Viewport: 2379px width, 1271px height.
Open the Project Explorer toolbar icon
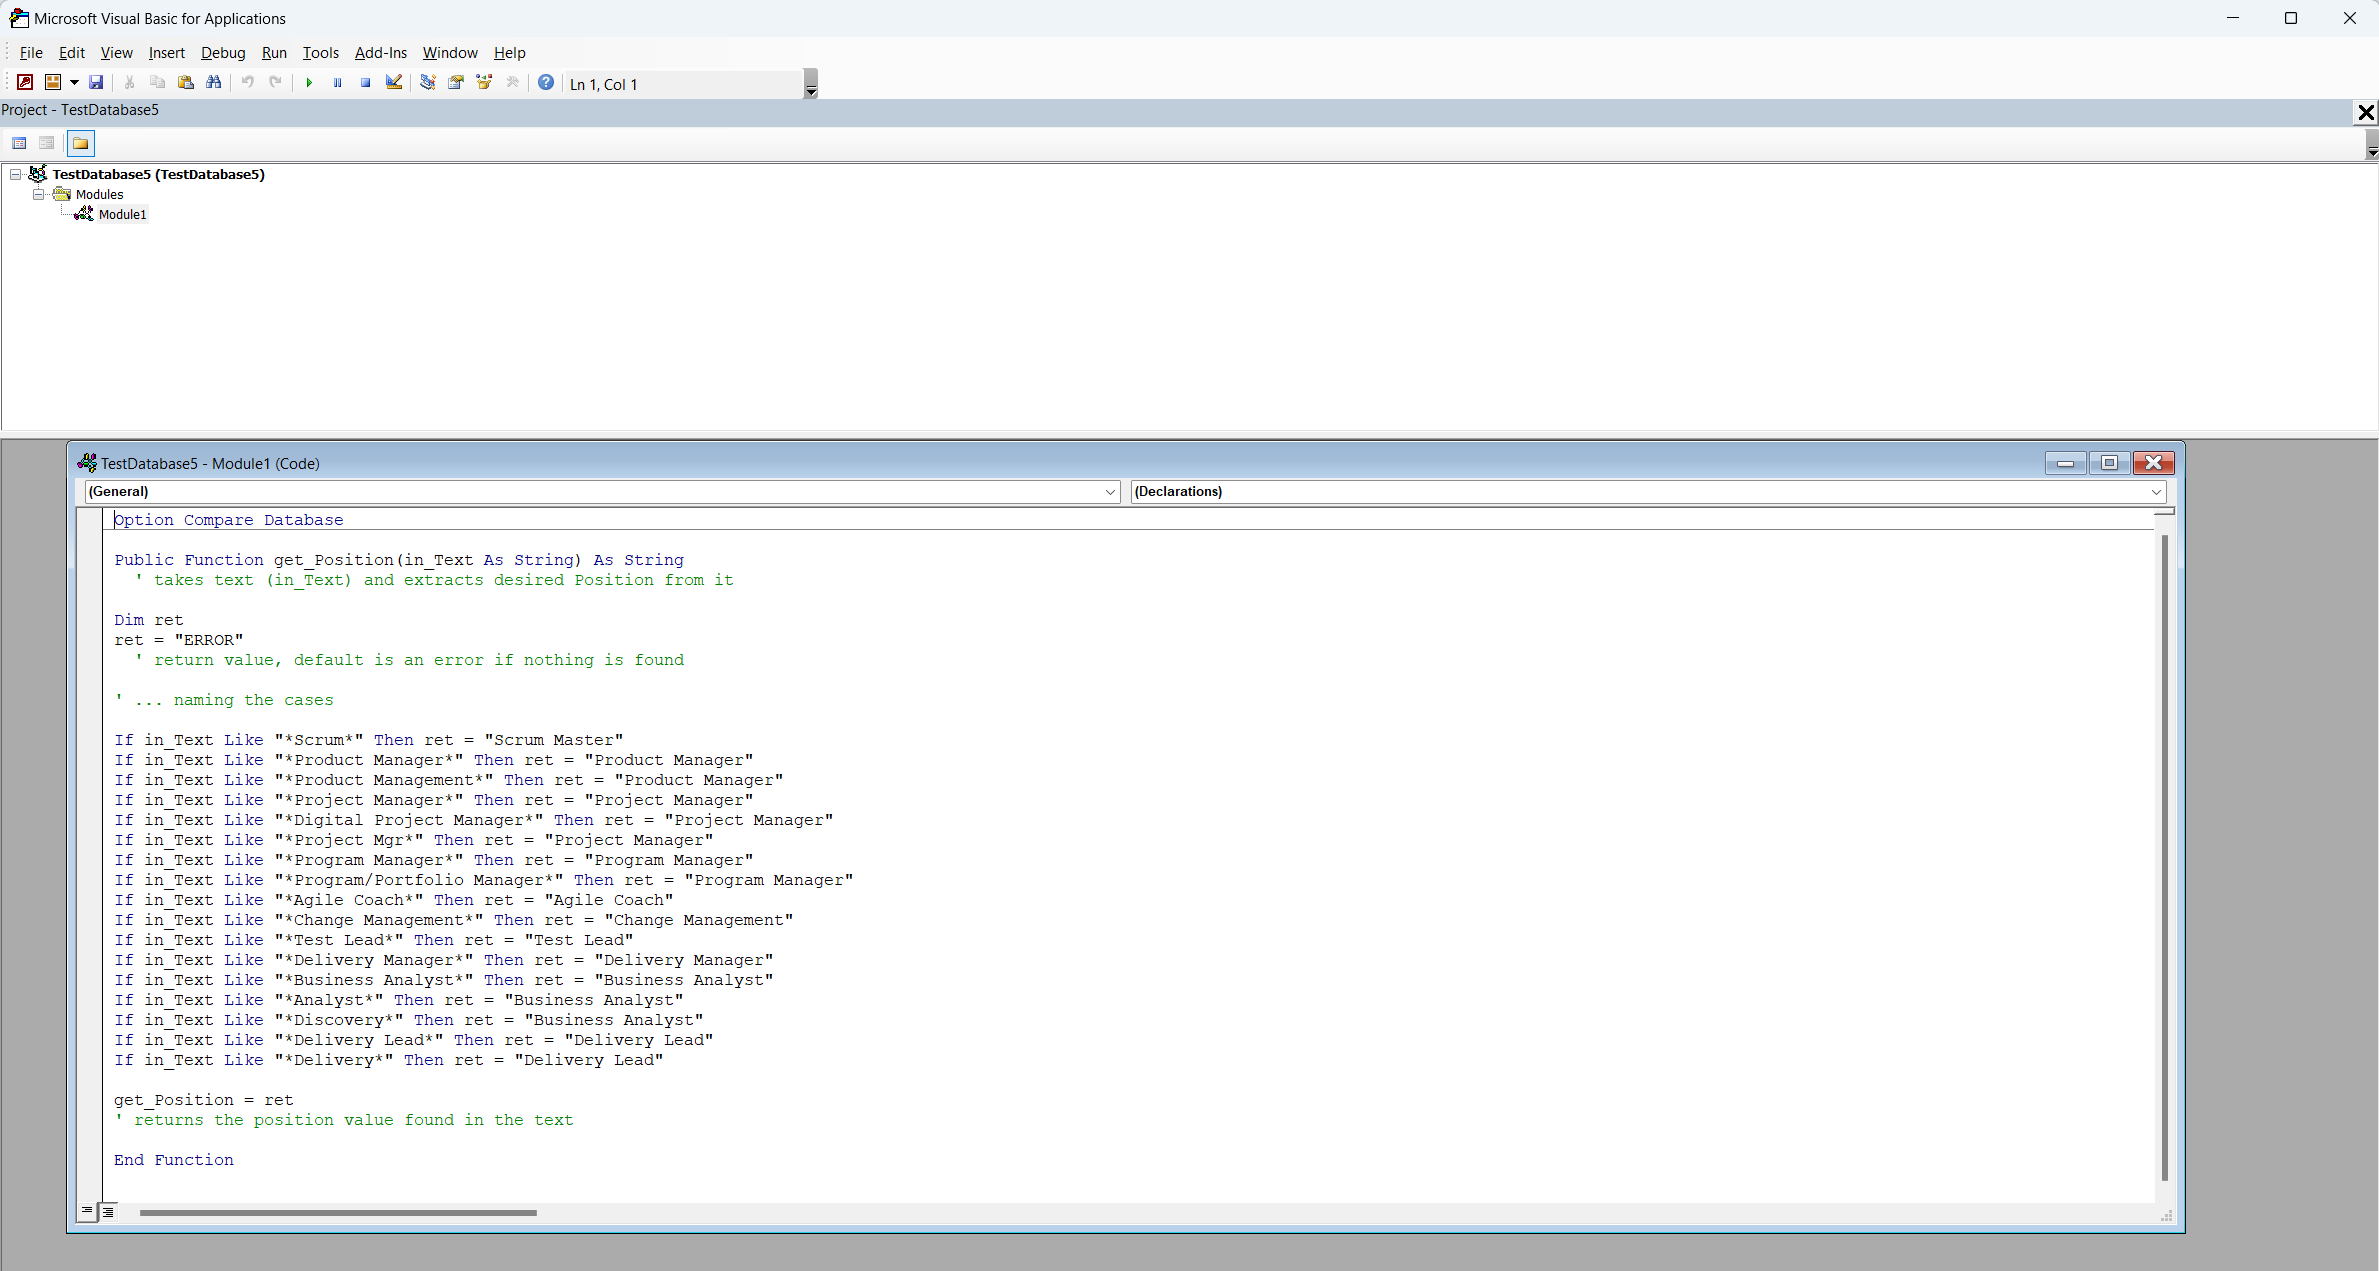427,83
